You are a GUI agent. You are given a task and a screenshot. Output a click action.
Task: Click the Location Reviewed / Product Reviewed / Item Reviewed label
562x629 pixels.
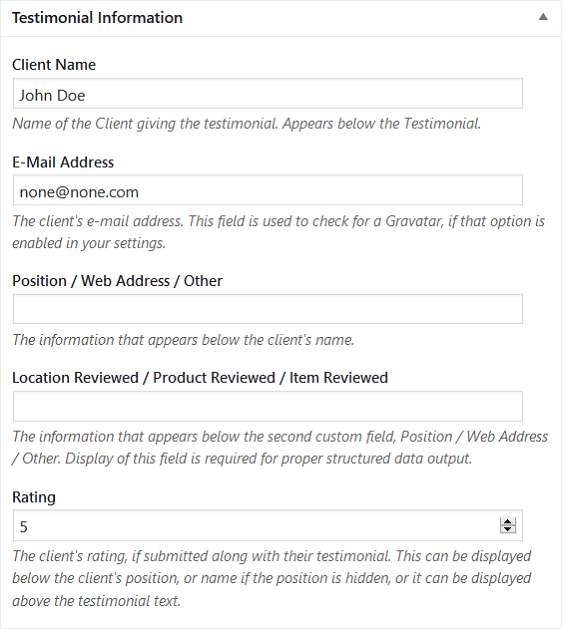tap(200, 378)
